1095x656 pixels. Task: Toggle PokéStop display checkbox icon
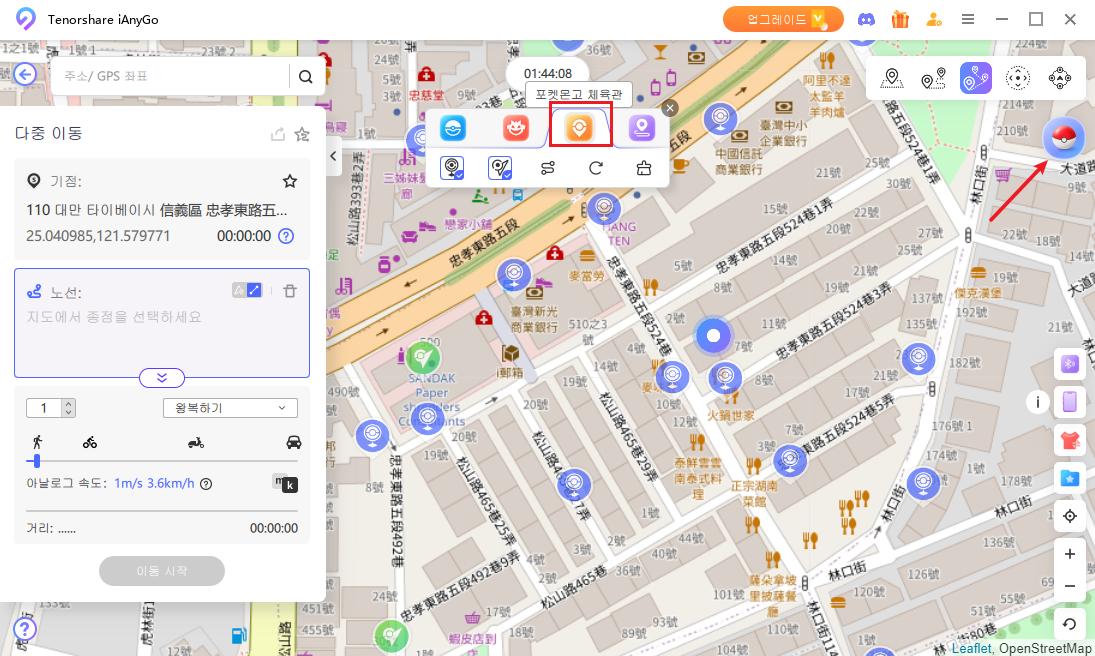pyautogui.click(x=452, y=168)
